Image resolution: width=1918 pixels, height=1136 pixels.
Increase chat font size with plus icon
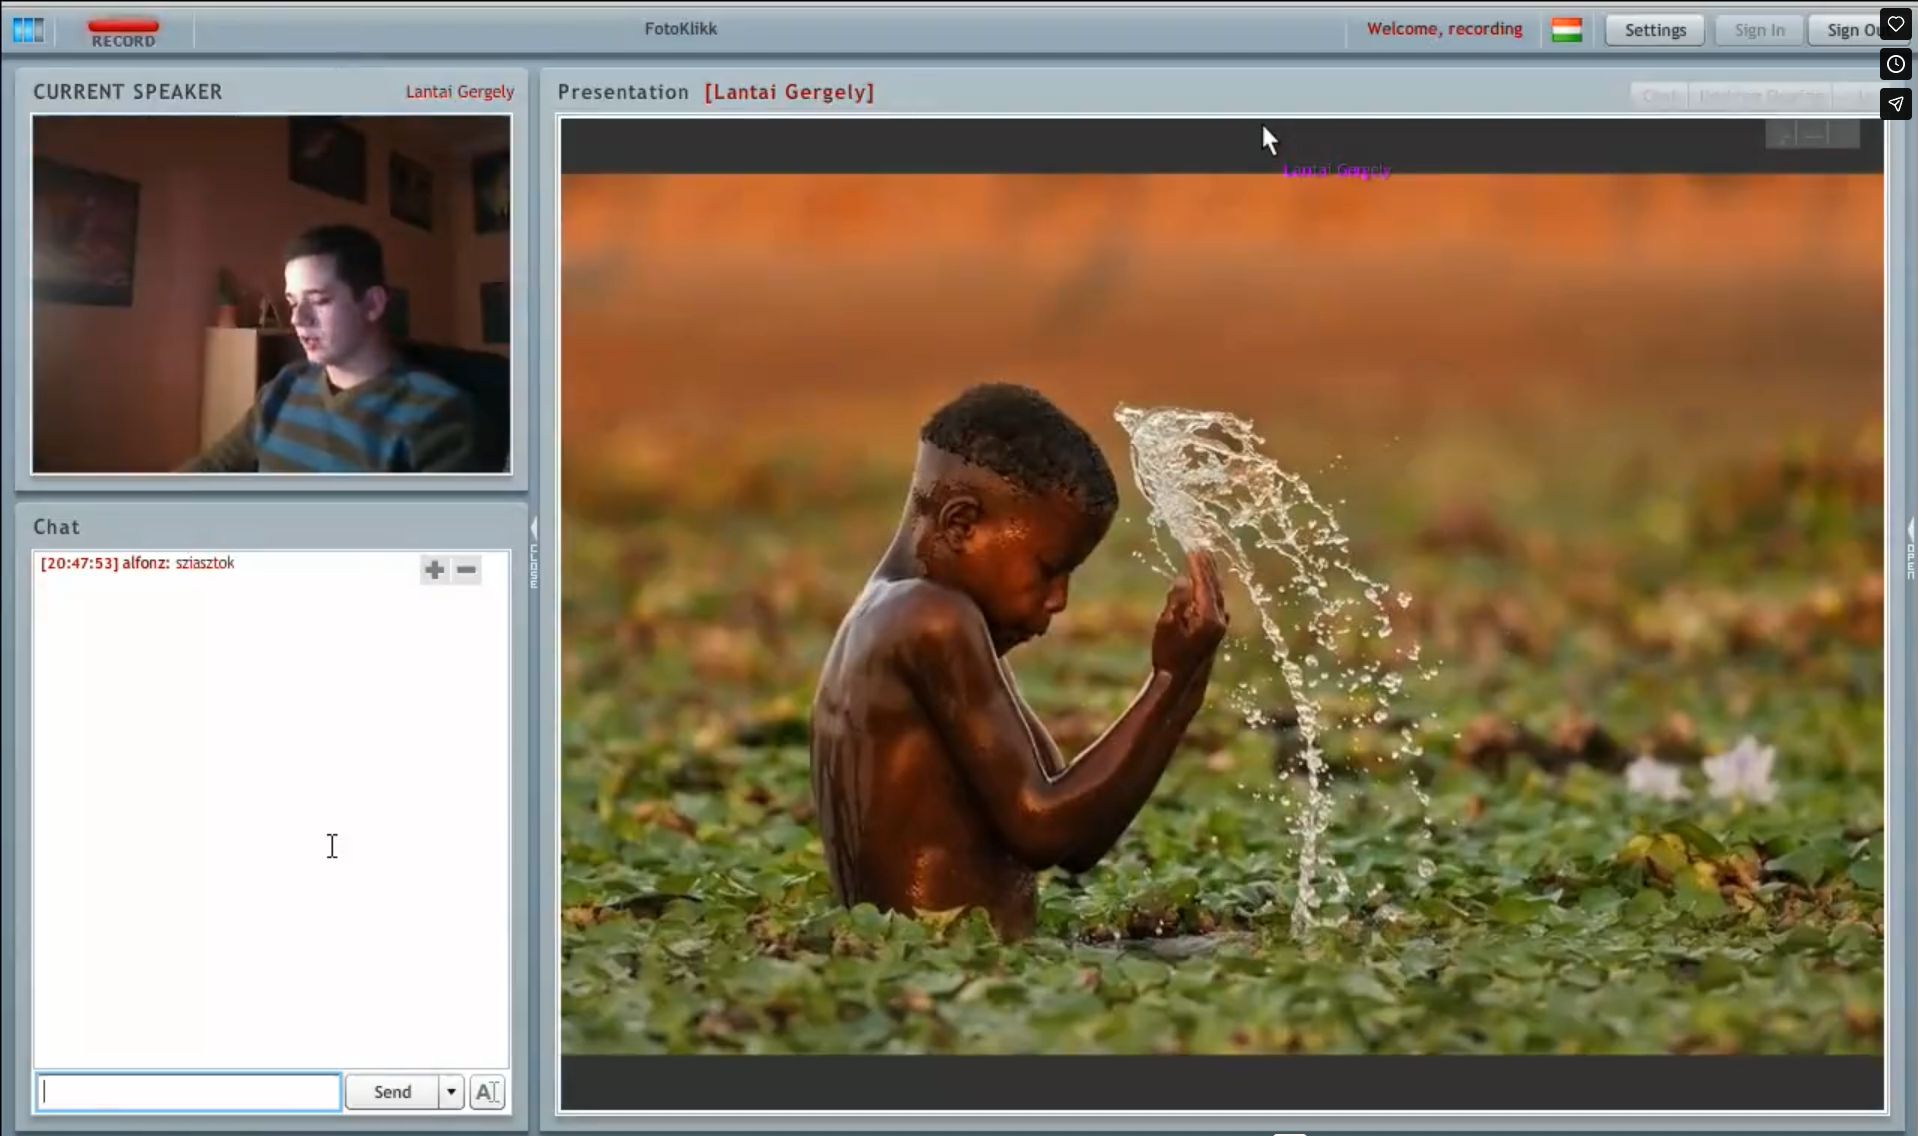pyautogui.click(x=434, y=570)
